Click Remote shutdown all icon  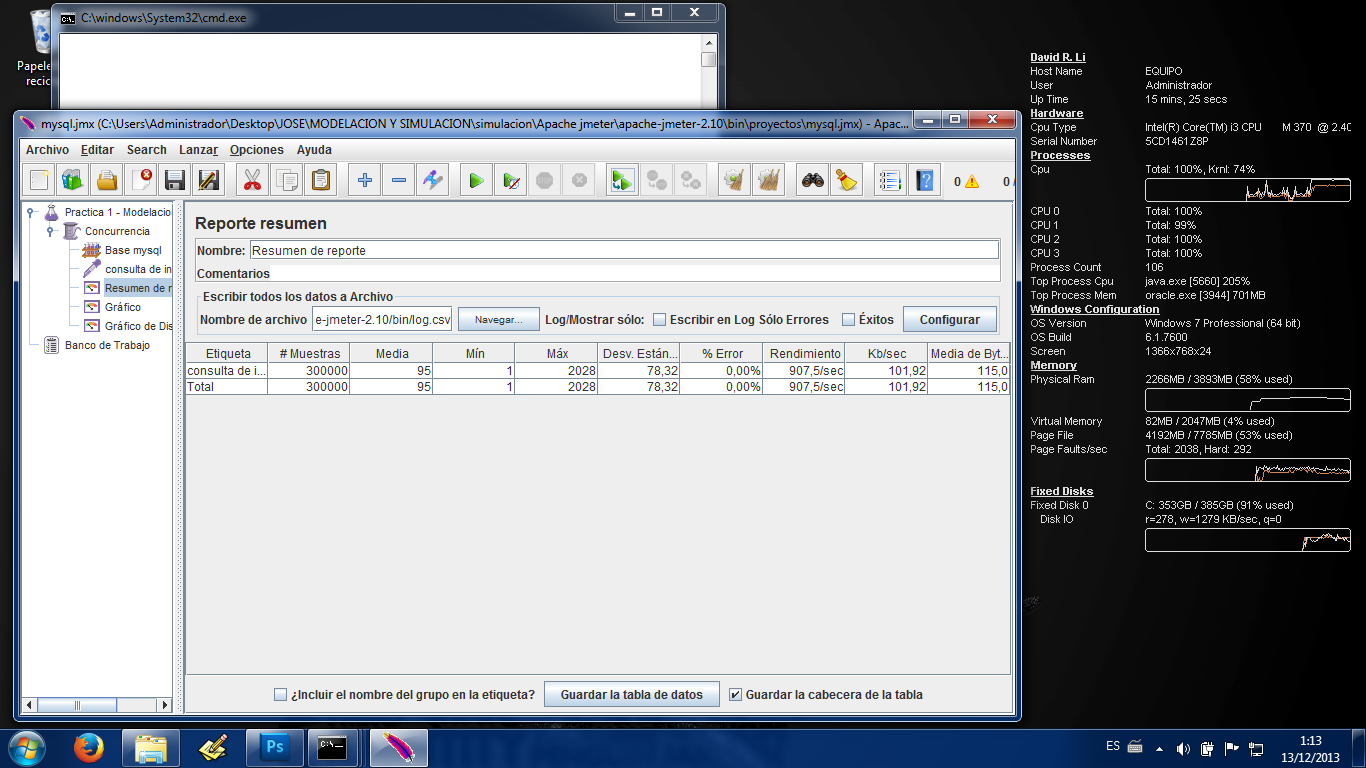690,181
